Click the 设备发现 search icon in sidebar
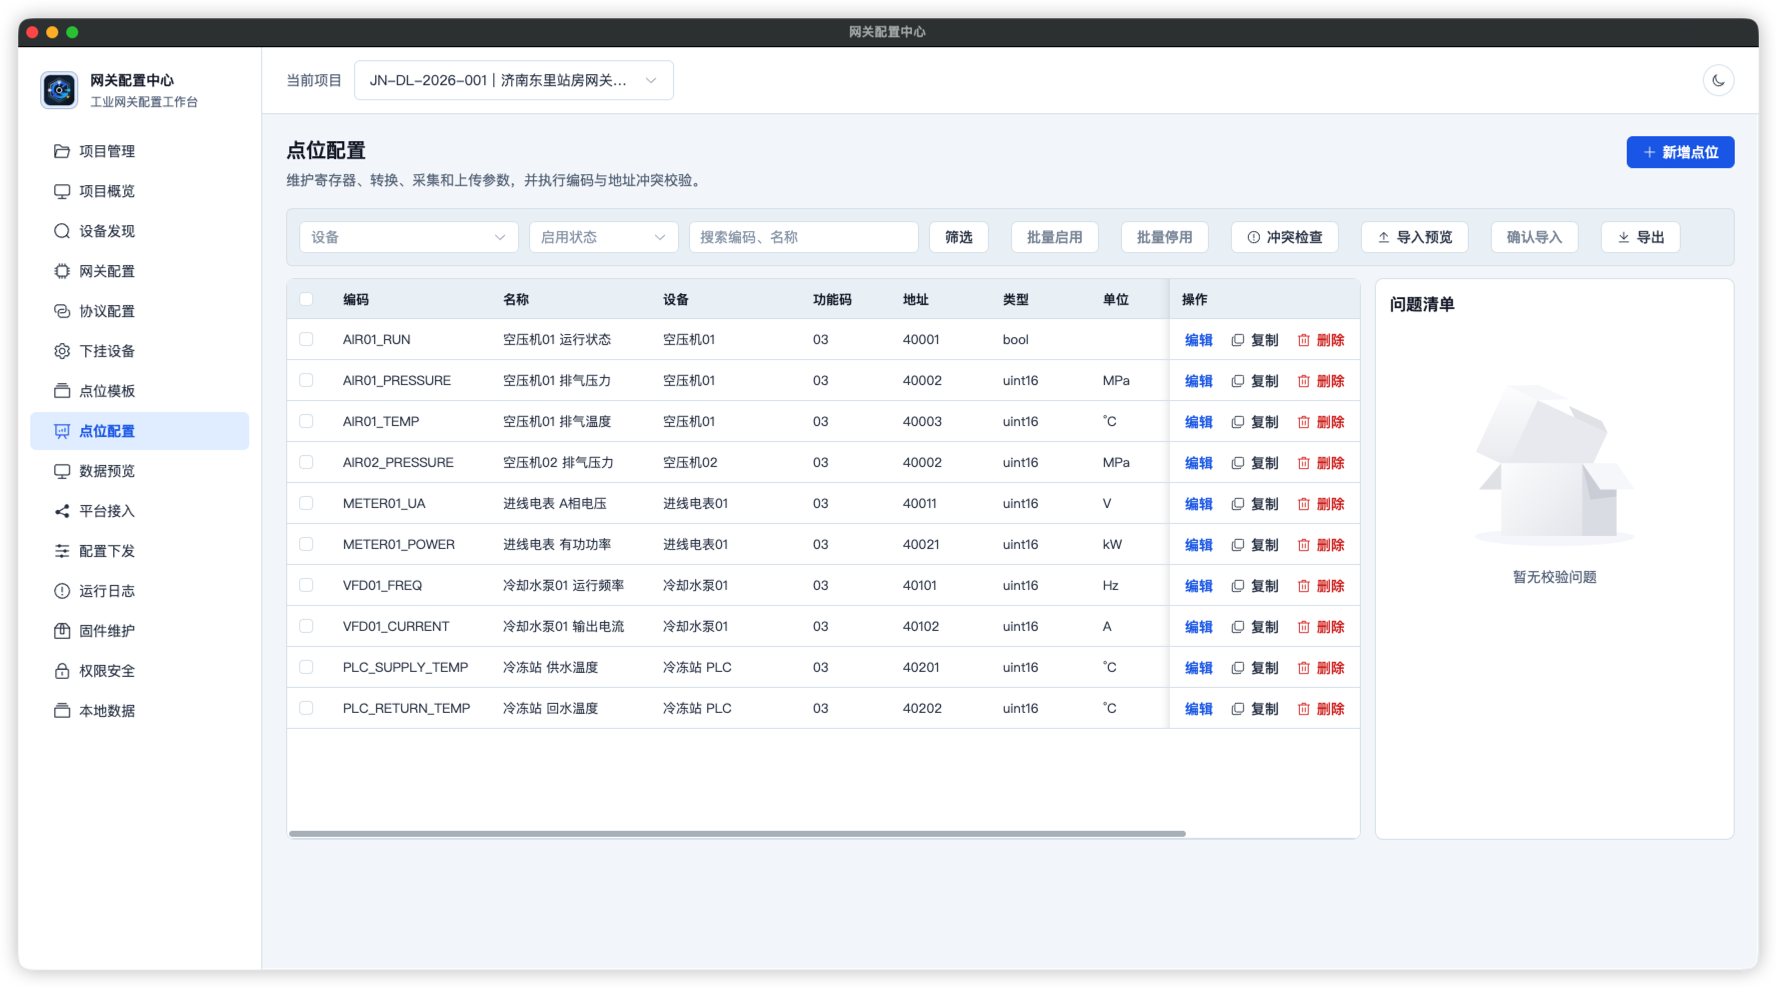The width and height of the screenshot is (1777, 988). tap(62, 231)
